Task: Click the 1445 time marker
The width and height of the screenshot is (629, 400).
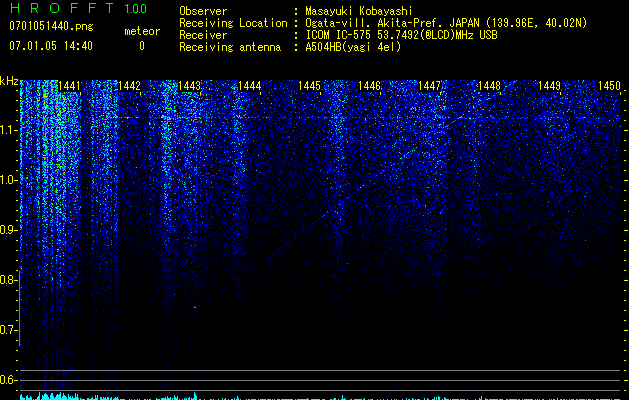Action: pos(309,86)
